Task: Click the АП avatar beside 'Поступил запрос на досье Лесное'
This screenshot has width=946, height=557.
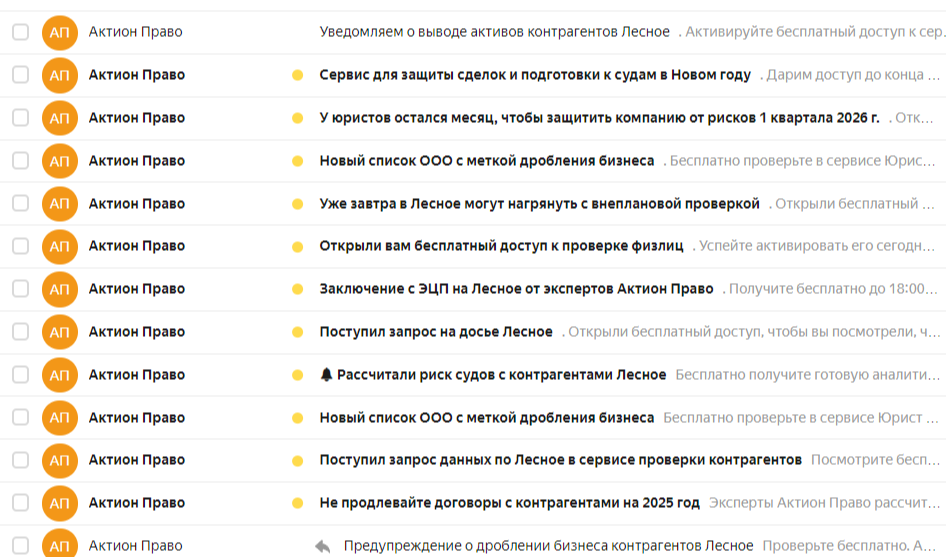Action: [60, 332]
